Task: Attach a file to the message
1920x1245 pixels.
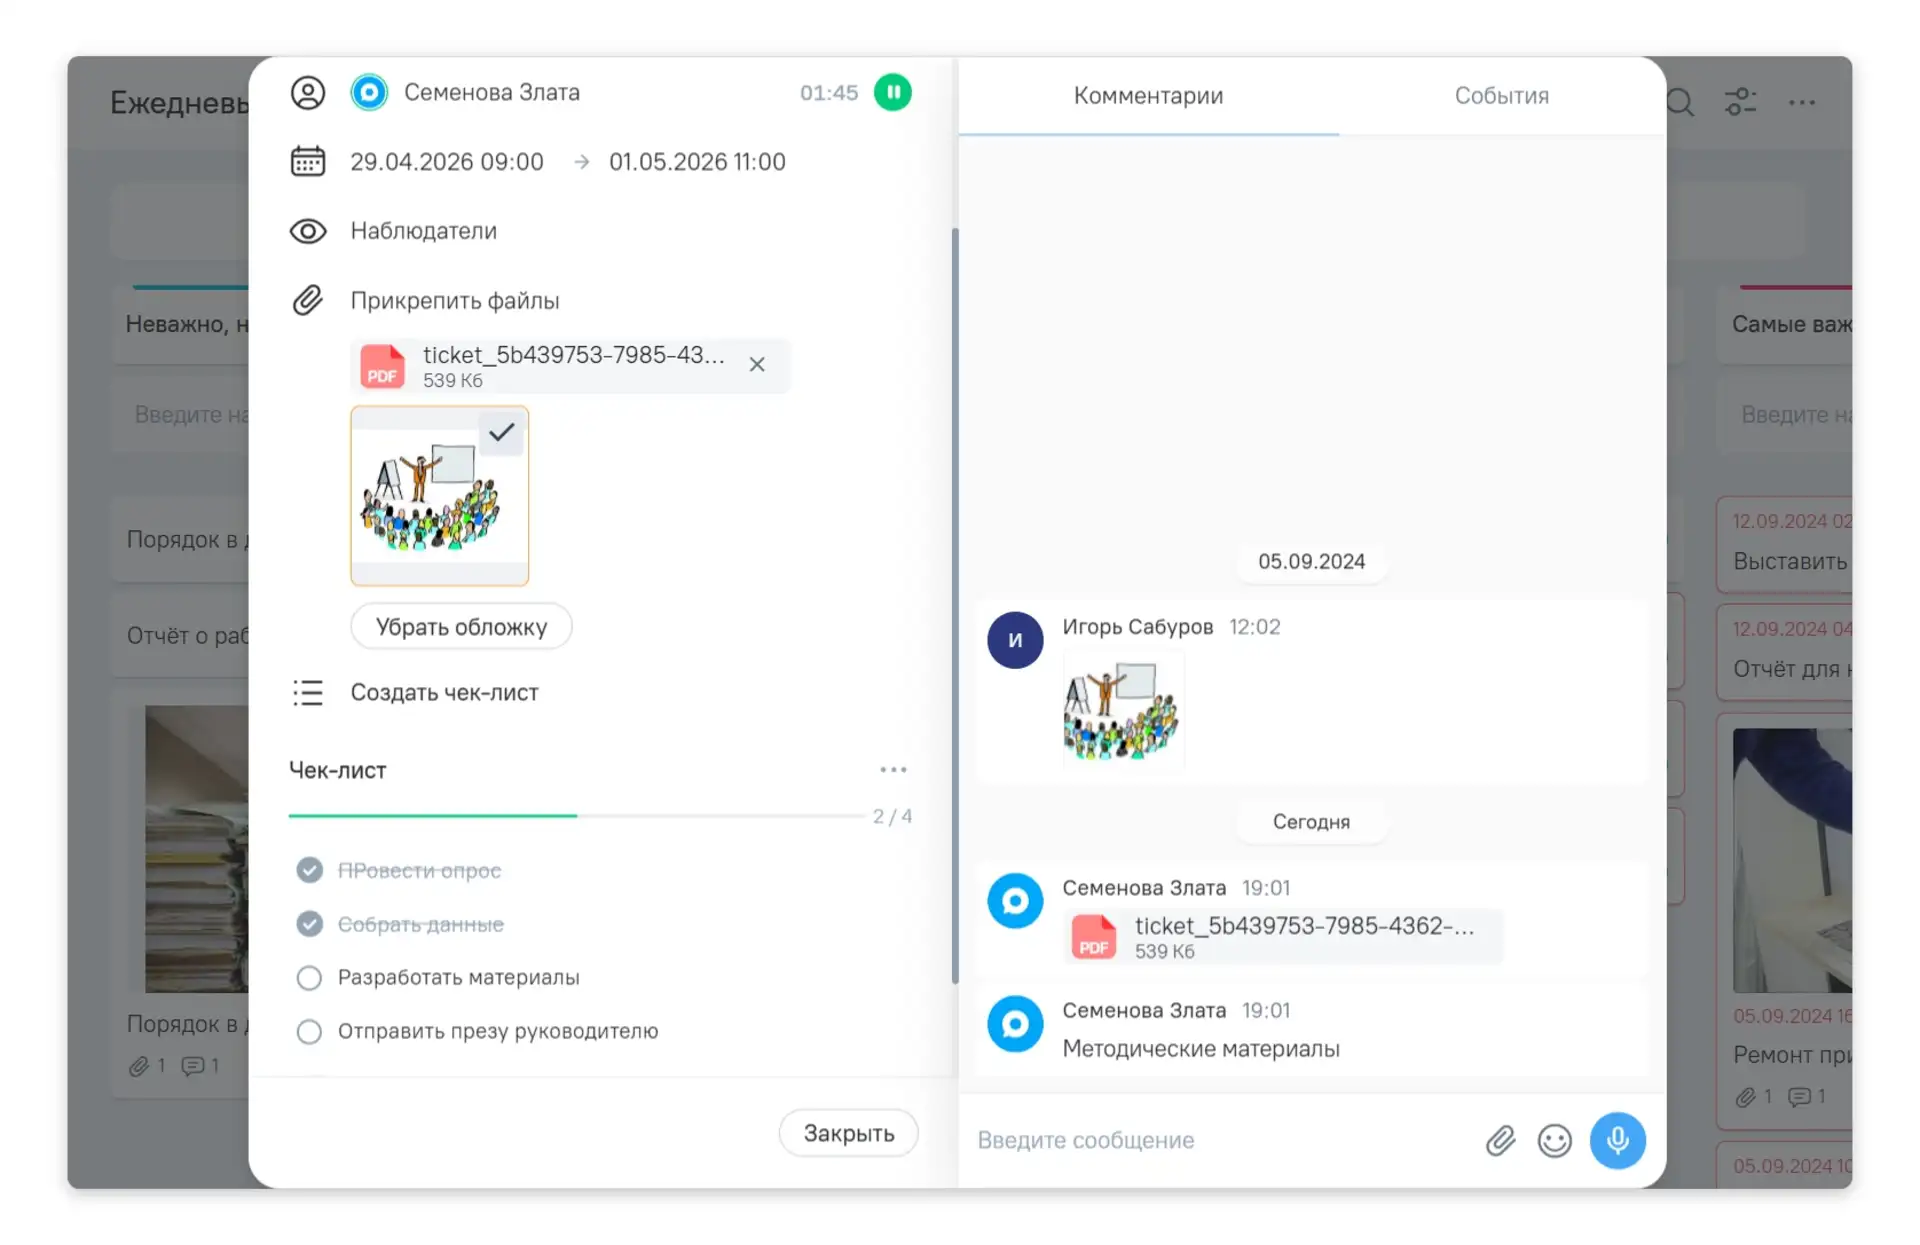Action: (x=1500, y=1140)
